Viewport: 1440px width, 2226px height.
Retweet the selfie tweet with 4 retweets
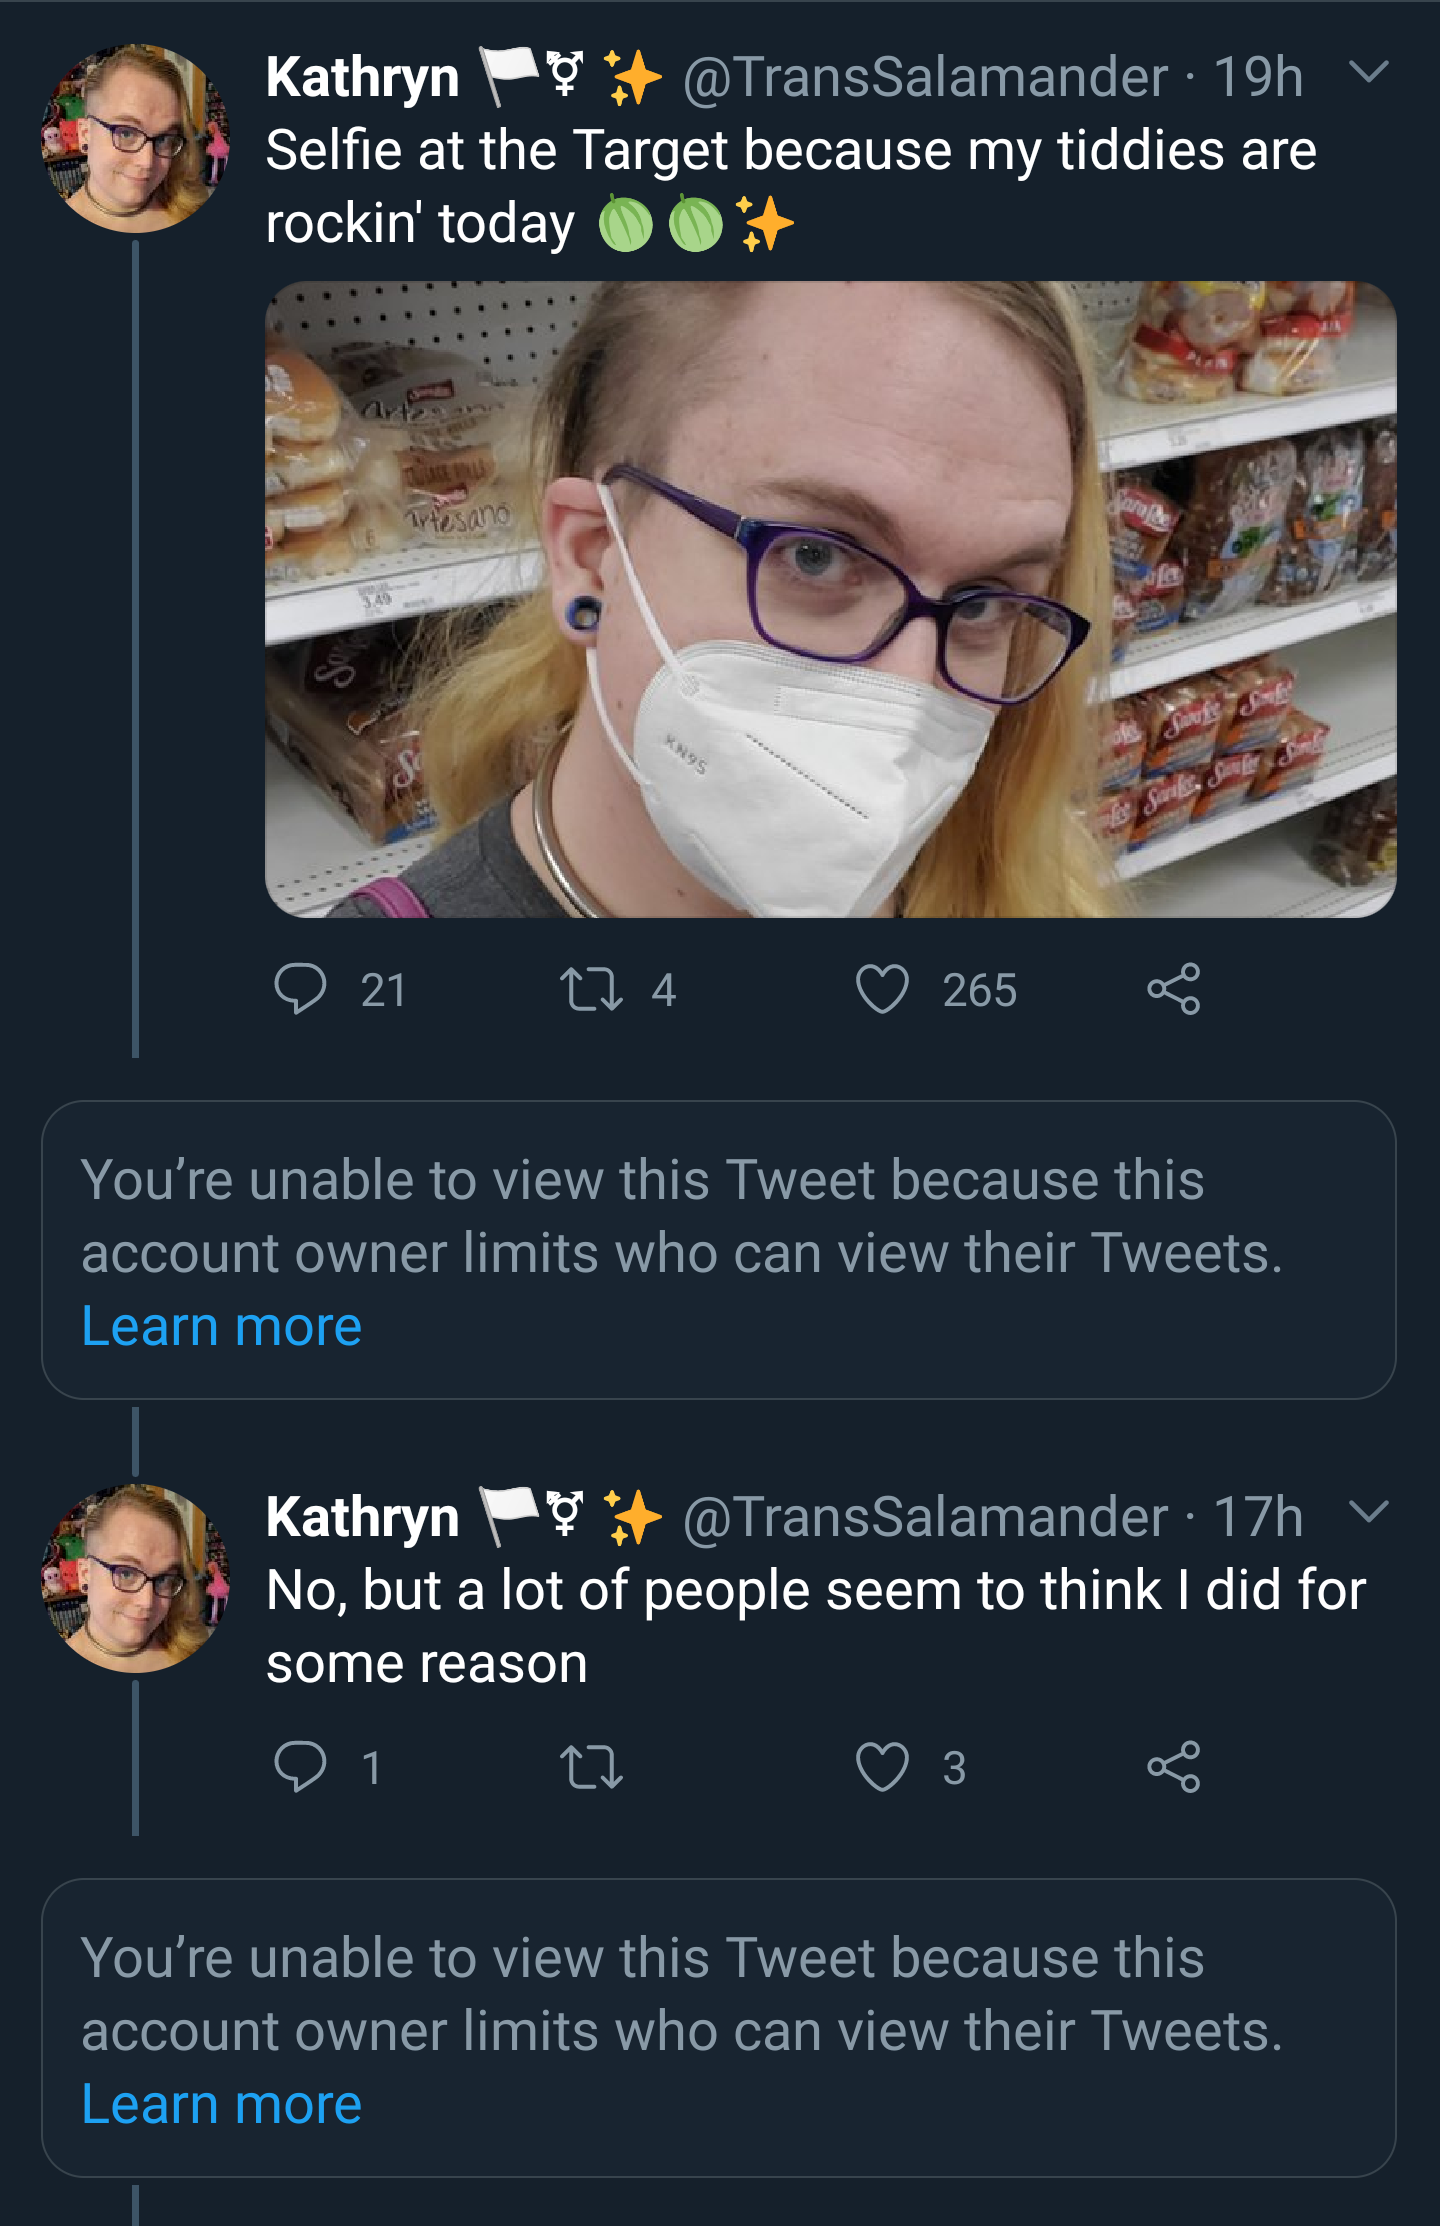[x=591, y=989]
